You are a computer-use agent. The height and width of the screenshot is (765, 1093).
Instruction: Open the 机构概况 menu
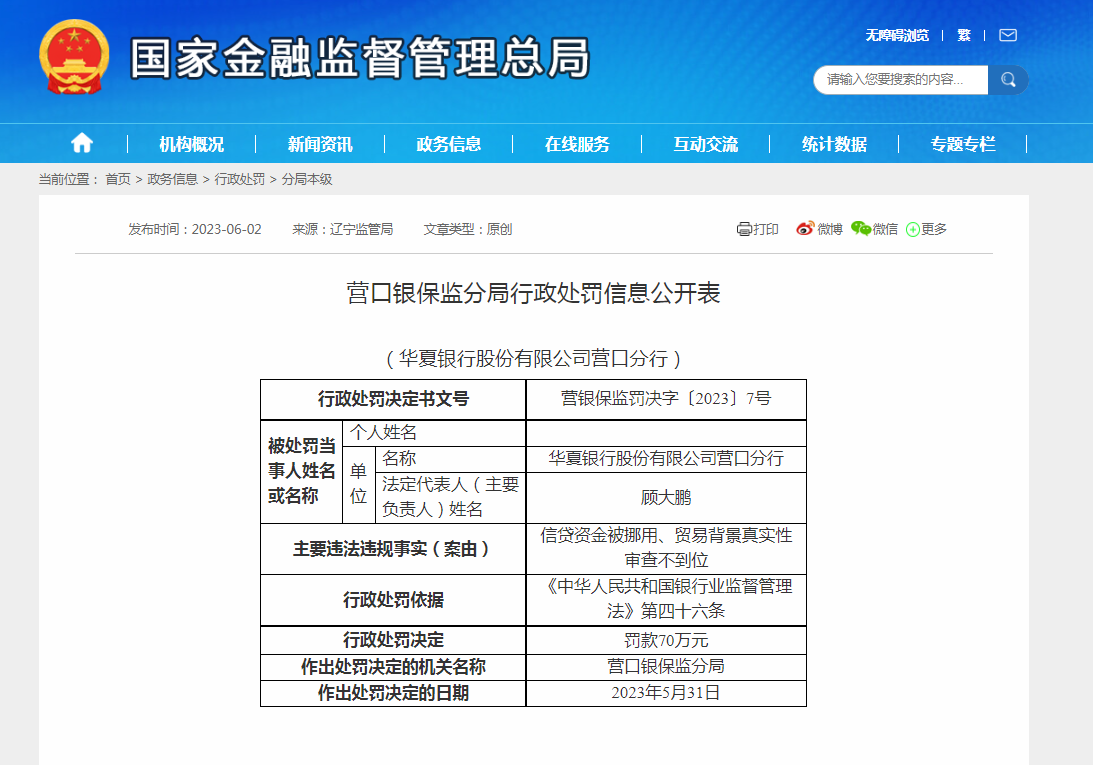click(x=191, y=144)
